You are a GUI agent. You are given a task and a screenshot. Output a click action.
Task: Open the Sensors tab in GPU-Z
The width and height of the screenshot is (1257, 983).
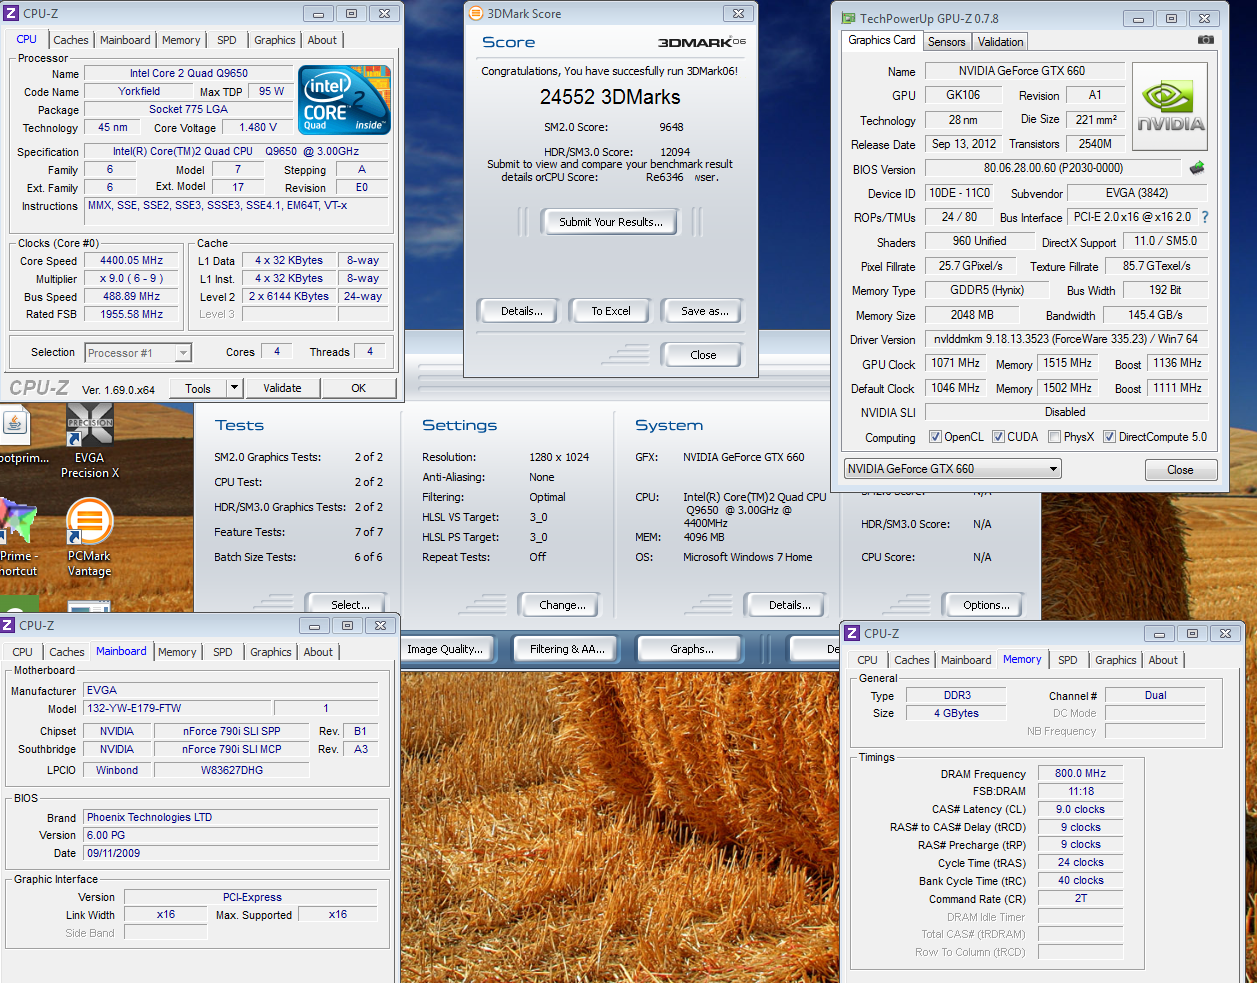click(946, 42)
